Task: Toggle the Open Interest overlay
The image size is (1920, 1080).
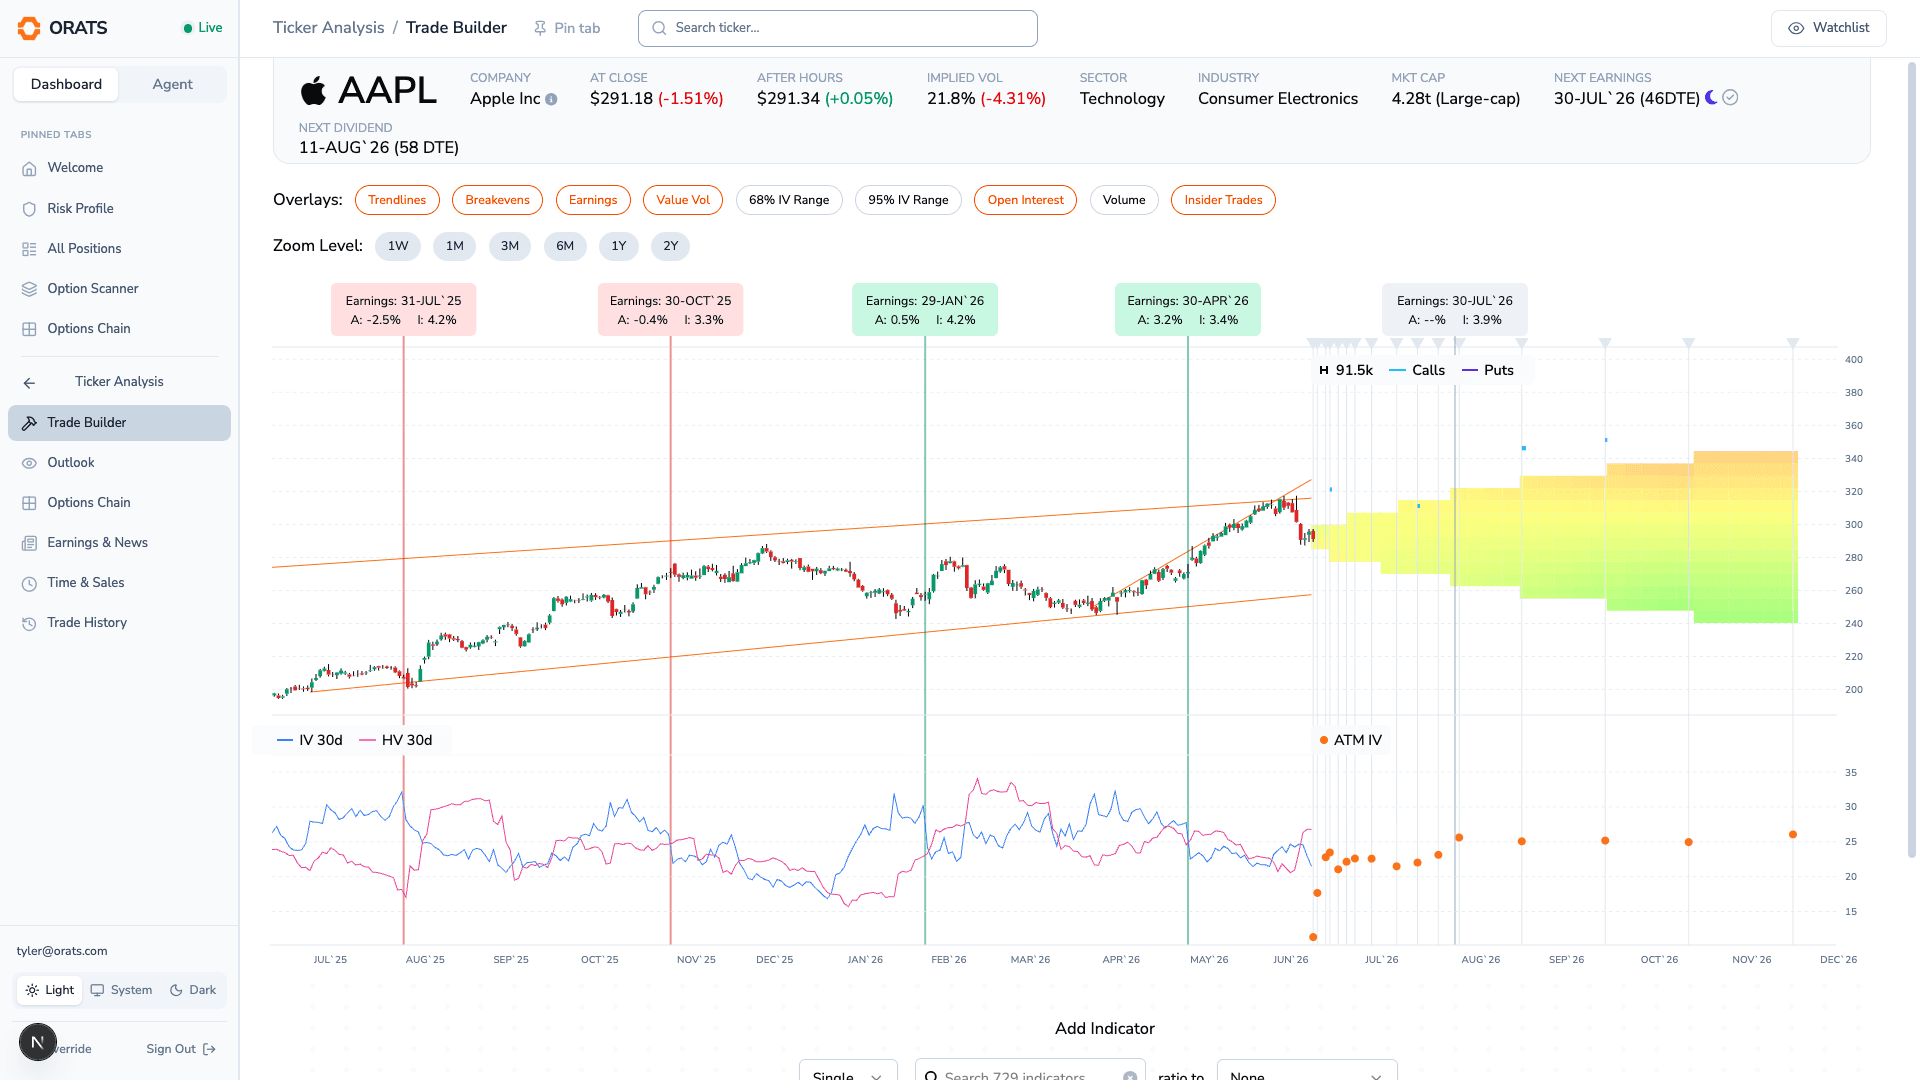Action: [x=1025, y=200]
